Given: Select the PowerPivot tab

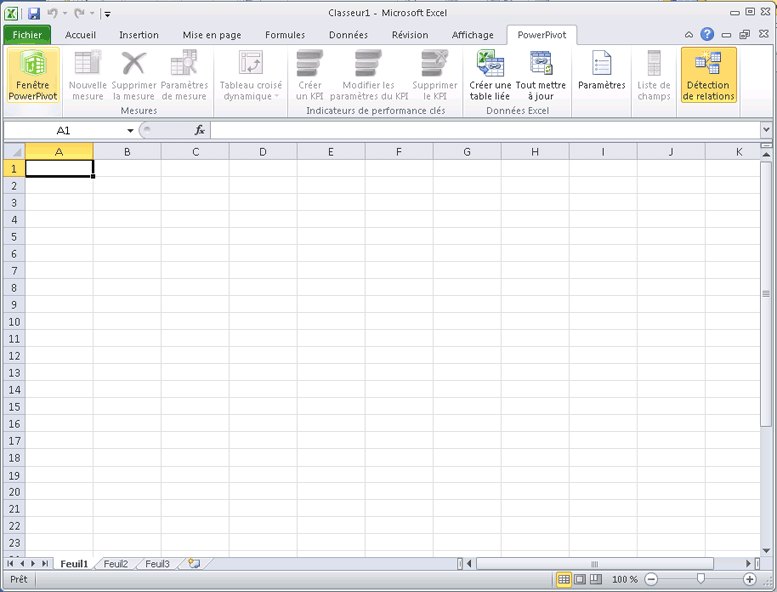Looking at the screenshot, I should click(542, 35).
